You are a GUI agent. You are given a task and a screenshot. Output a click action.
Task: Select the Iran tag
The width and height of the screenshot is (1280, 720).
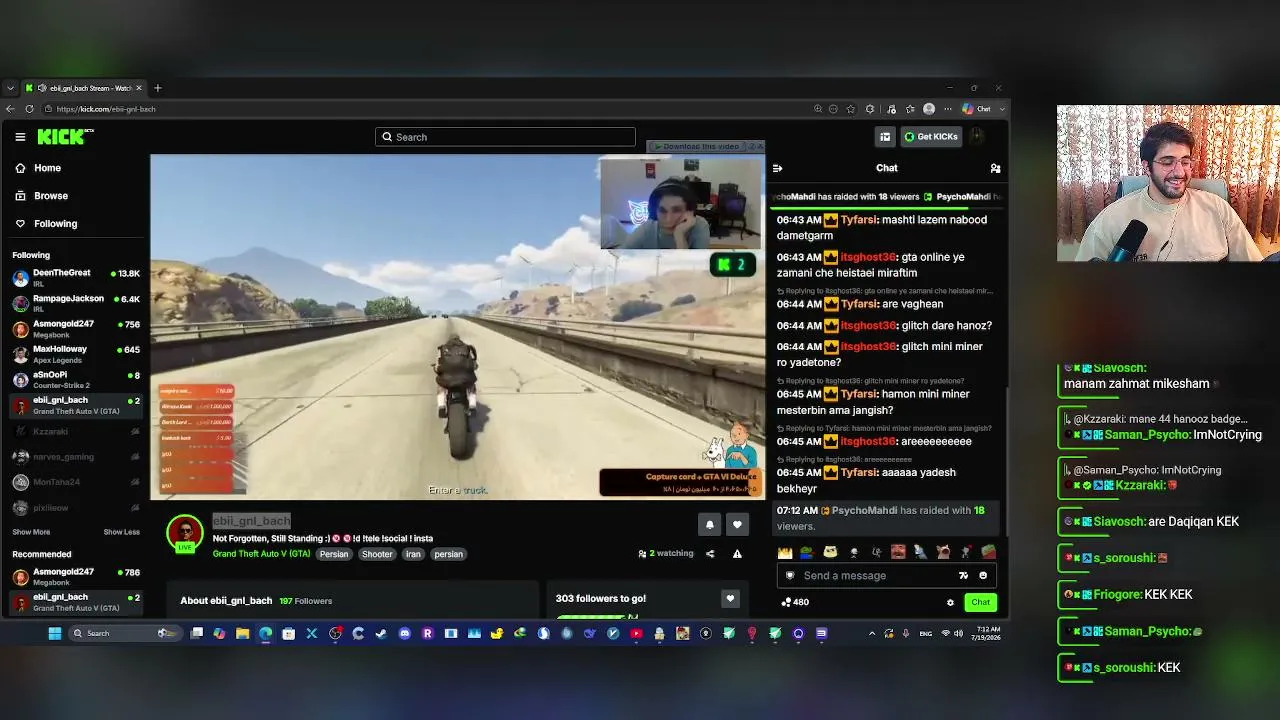[413, 554]
